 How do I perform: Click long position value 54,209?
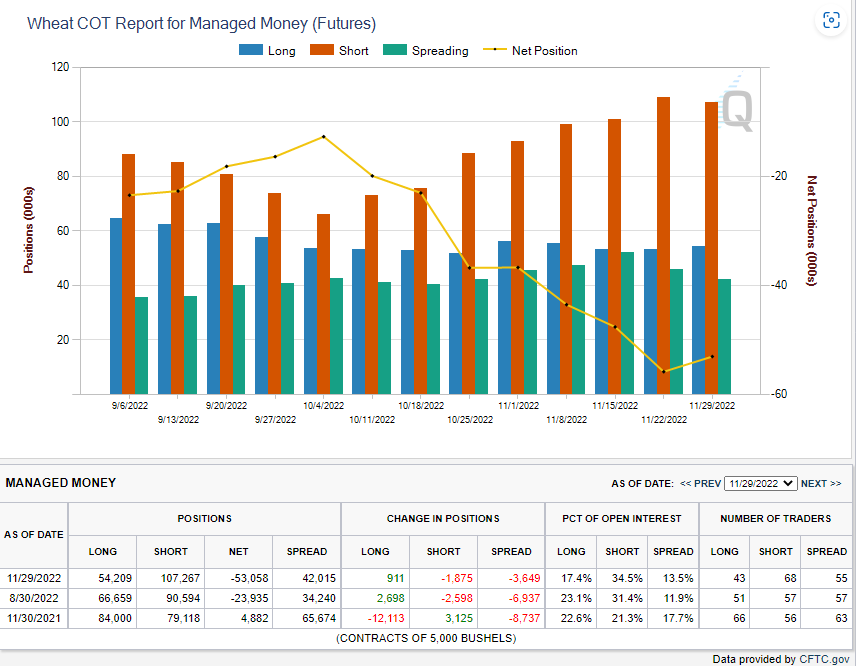[115, 578]
